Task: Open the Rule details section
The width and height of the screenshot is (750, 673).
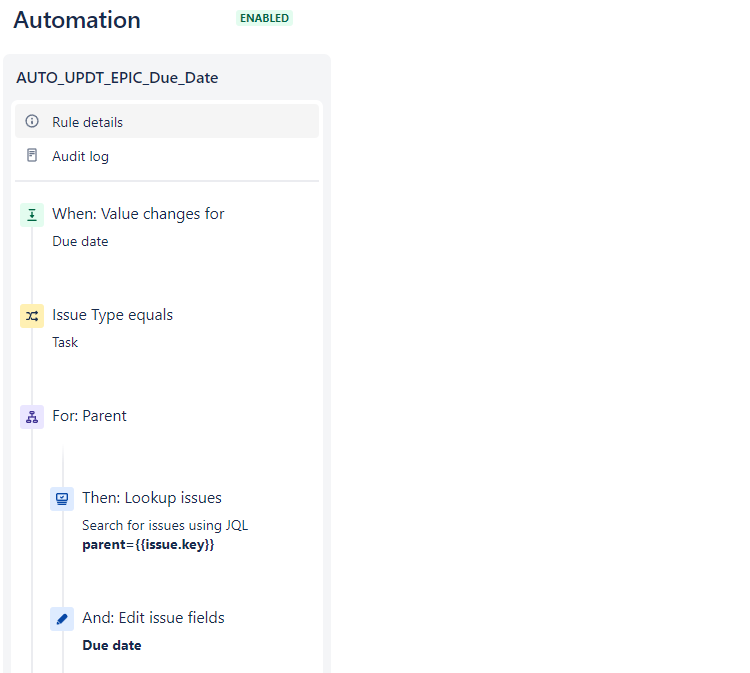Action: coord(166,121)
